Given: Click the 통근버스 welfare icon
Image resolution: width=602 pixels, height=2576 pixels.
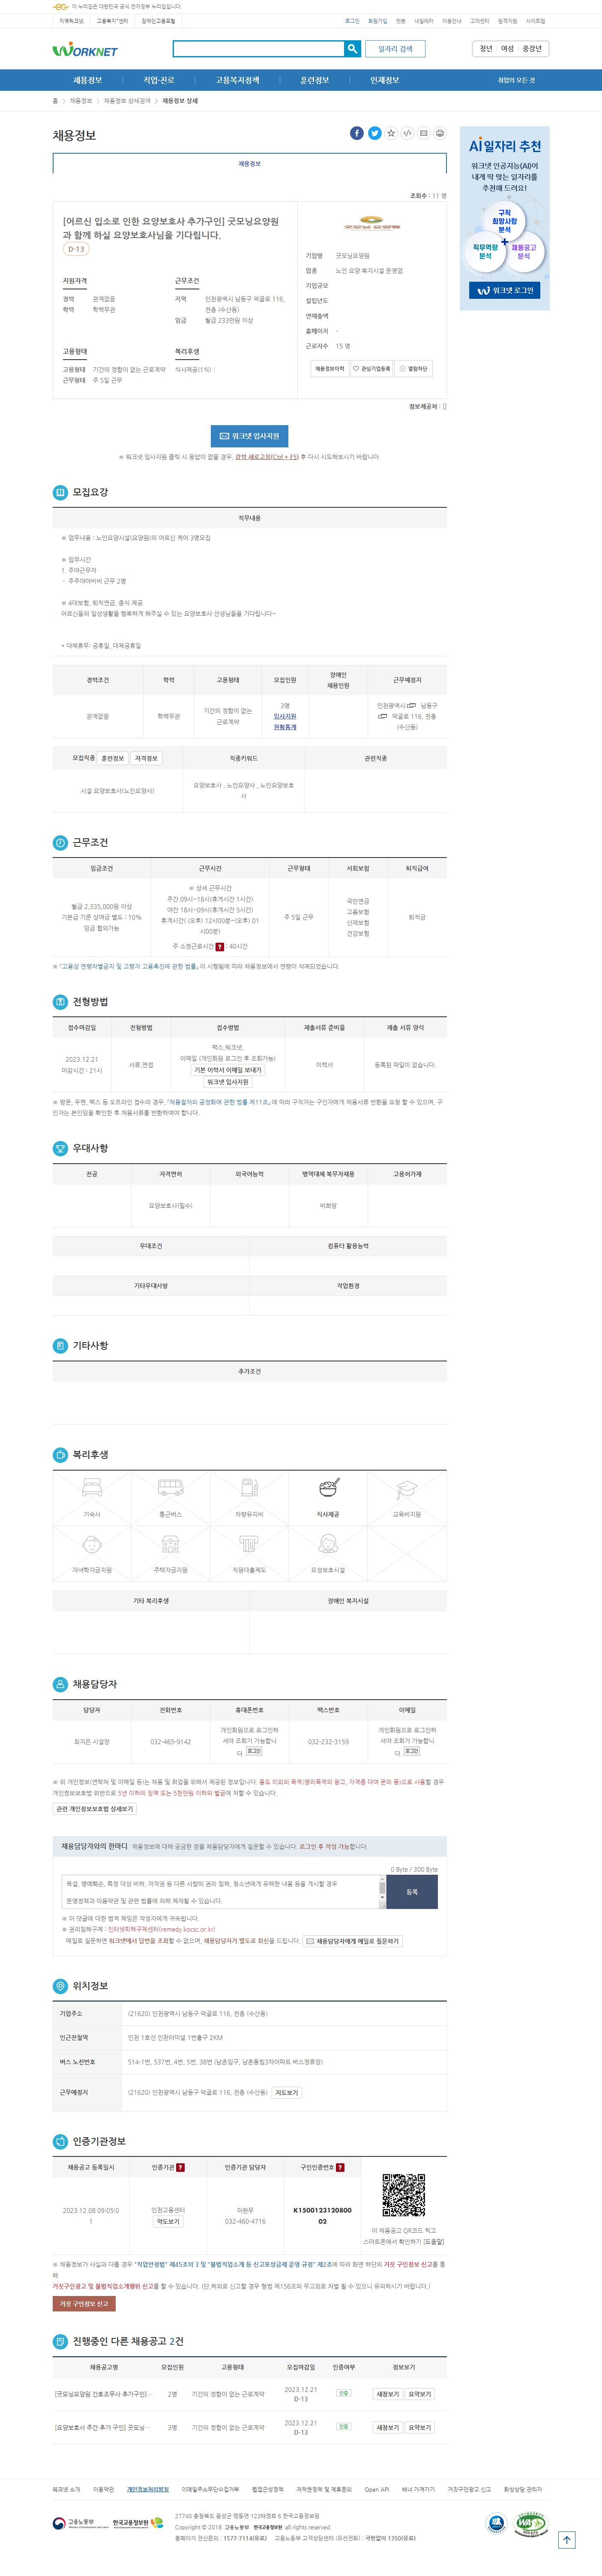Looking at the screenshot, I should click(x=170, y=1488).
